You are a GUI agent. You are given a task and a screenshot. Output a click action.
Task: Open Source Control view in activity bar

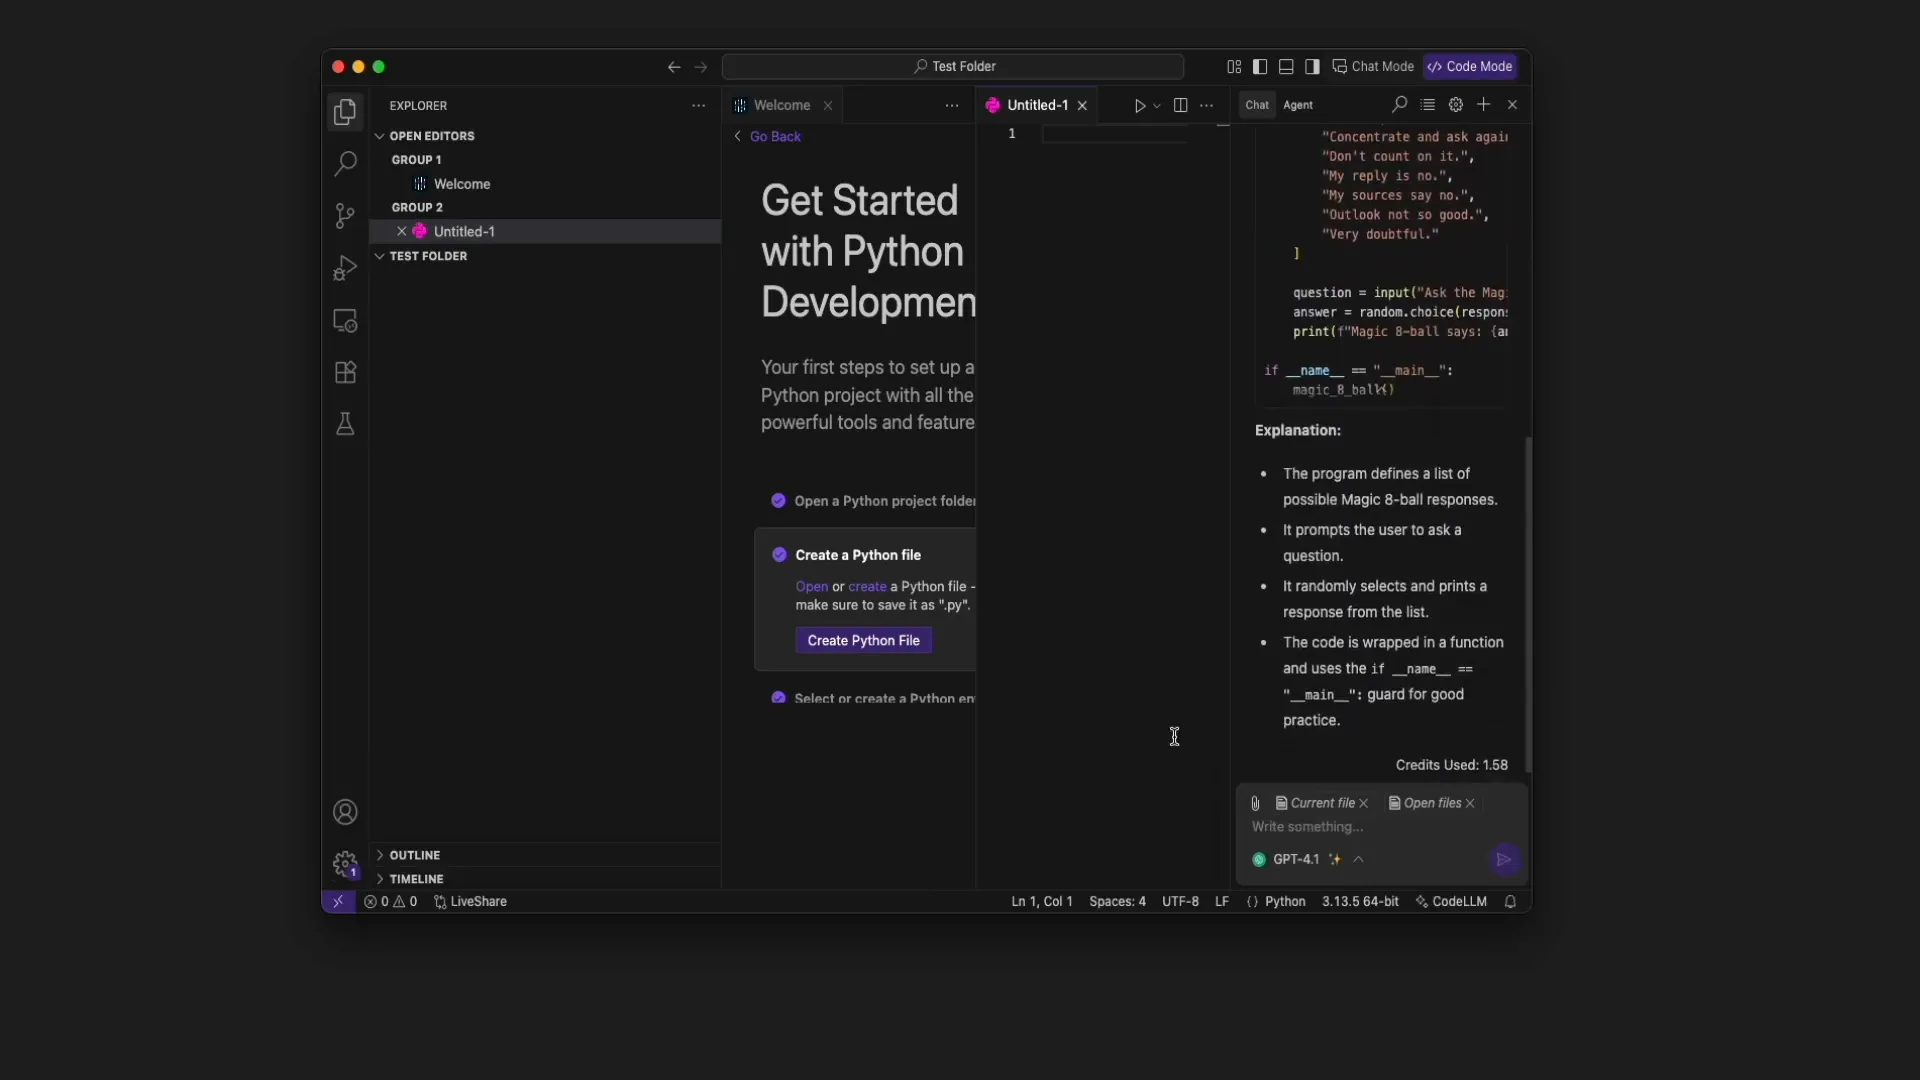(x=345, y=215)
